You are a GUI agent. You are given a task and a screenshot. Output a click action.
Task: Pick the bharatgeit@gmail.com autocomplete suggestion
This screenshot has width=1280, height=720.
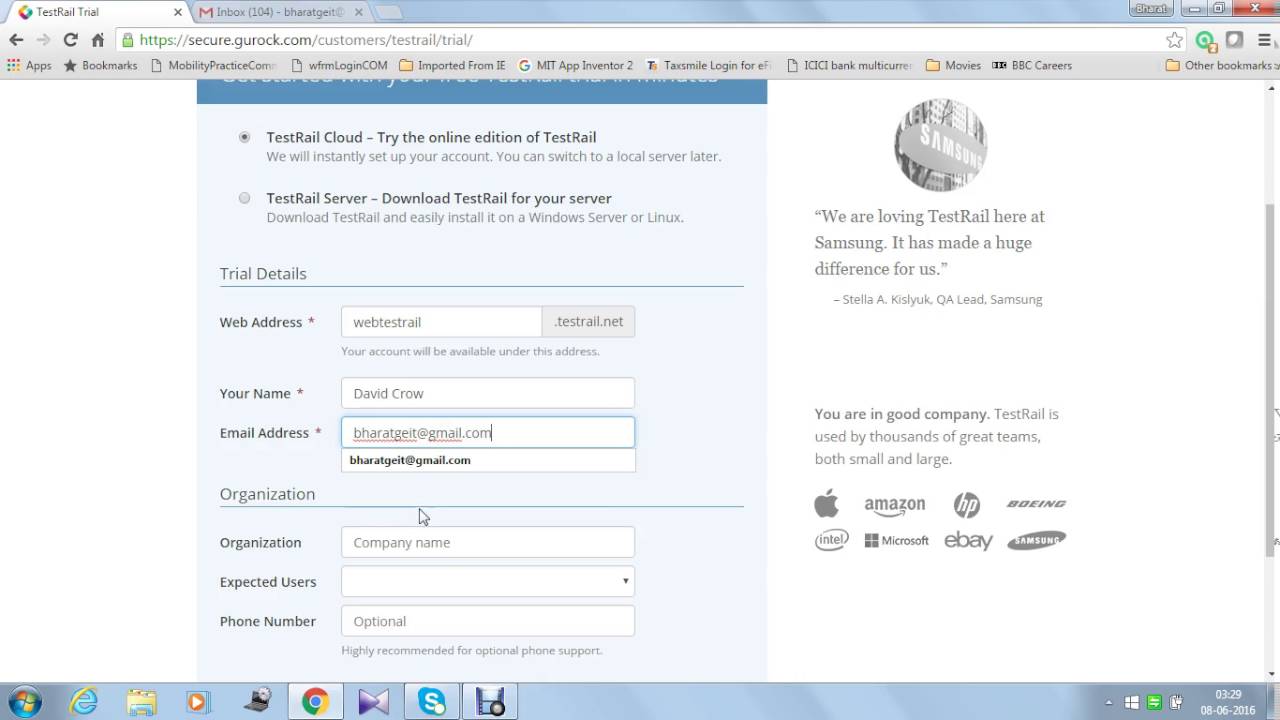coord(488,460)
